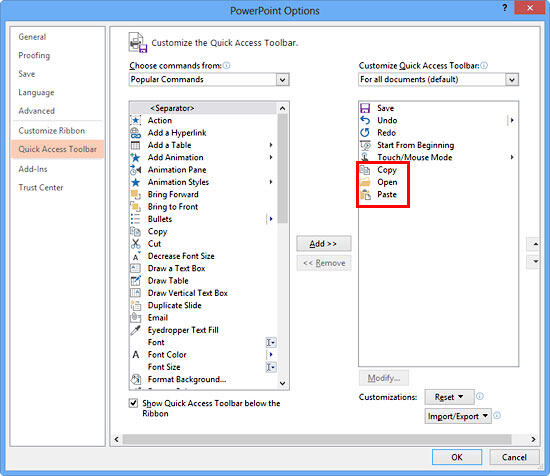Click the Open folder icon in toolbar list
This screenshot has height=476, width=550.
click(365, 182)
